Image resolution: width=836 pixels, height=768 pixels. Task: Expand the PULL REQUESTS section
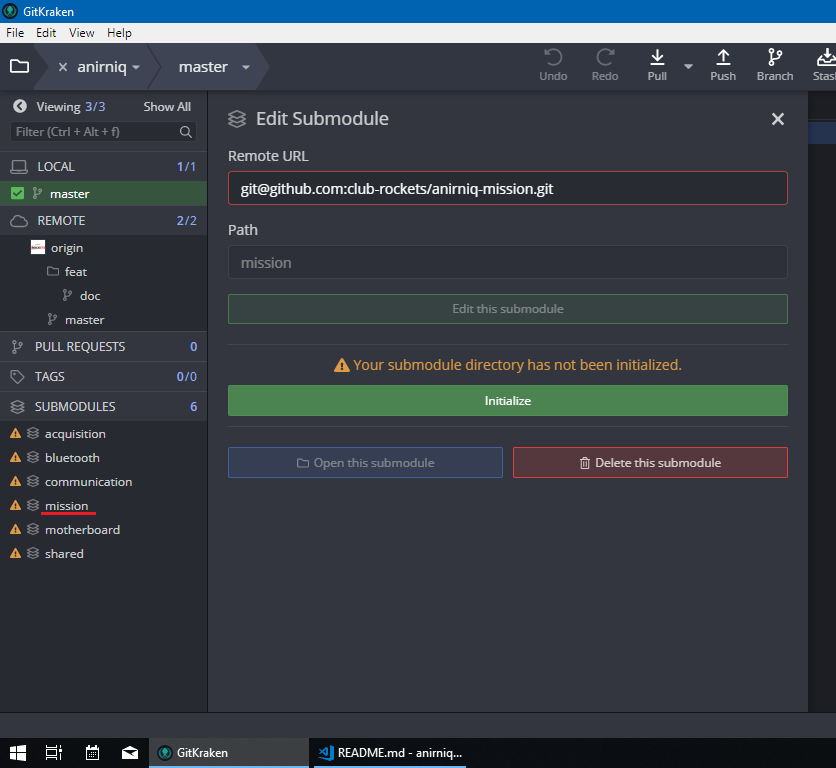[x=103, y=347]
